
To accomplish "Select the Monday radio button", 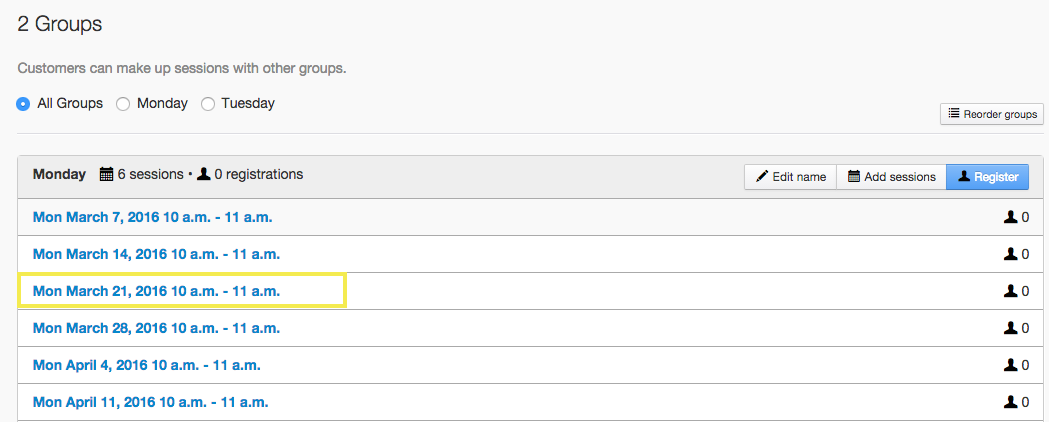I will [x=123, y=104].
